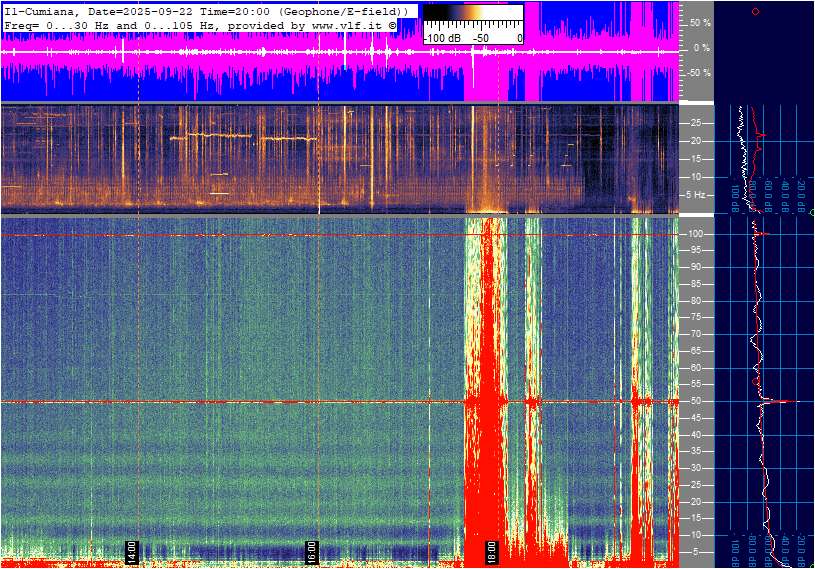Click the small red circle near 55 Hz
This screenshot has width=815, height=569.
pos(756,382)
